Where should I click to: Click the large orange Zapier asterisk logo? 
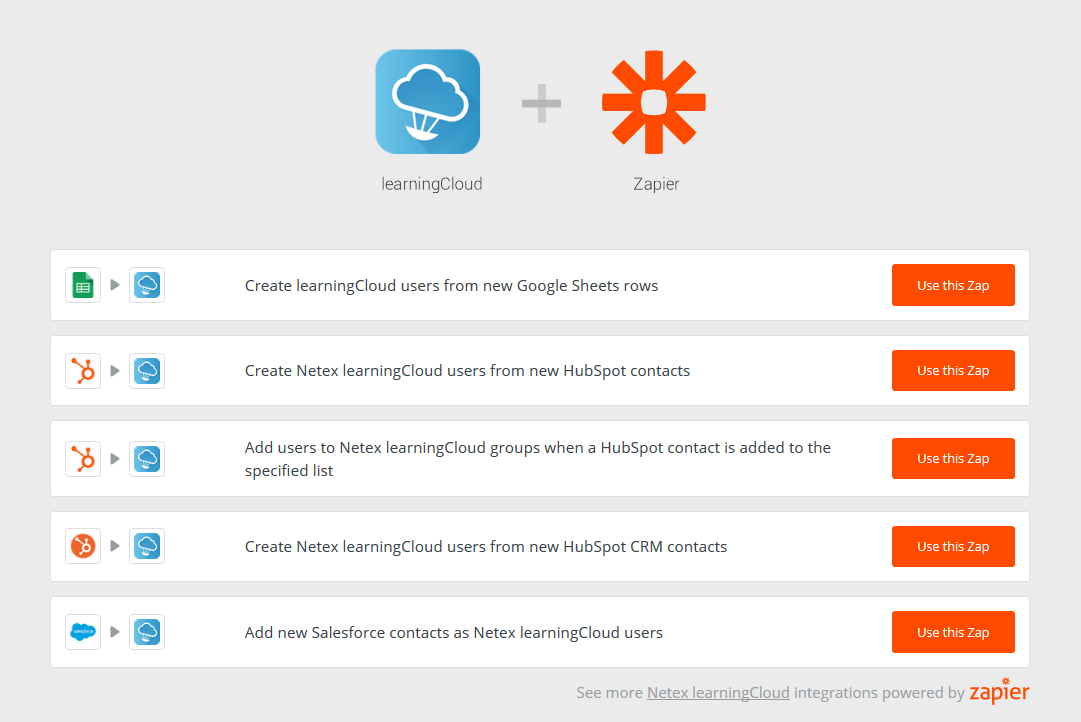tap(654, 102)
